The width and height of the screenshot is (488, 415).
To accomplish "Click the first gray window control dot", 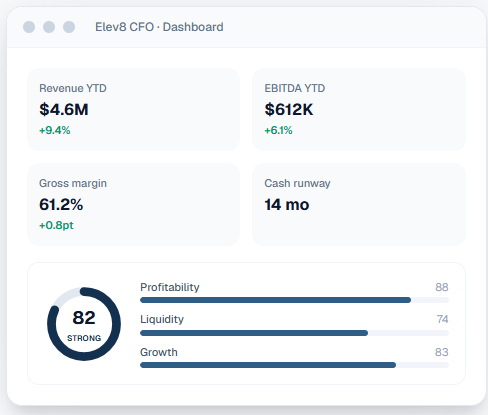I will pos(29,27).
